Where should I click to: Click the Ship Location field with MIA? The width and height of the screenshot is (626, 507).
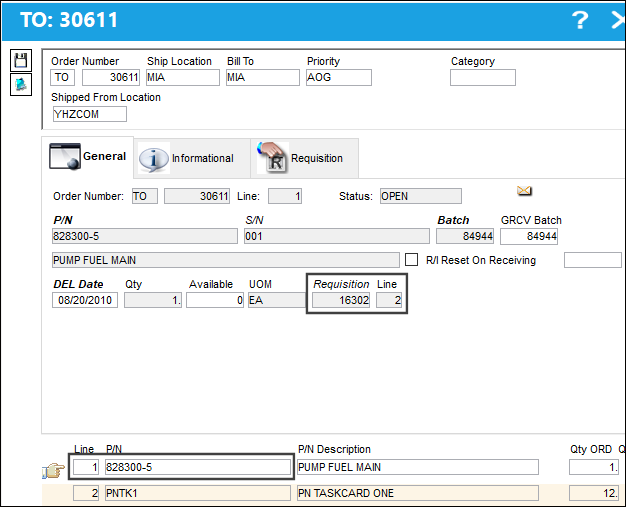[183, 77]
